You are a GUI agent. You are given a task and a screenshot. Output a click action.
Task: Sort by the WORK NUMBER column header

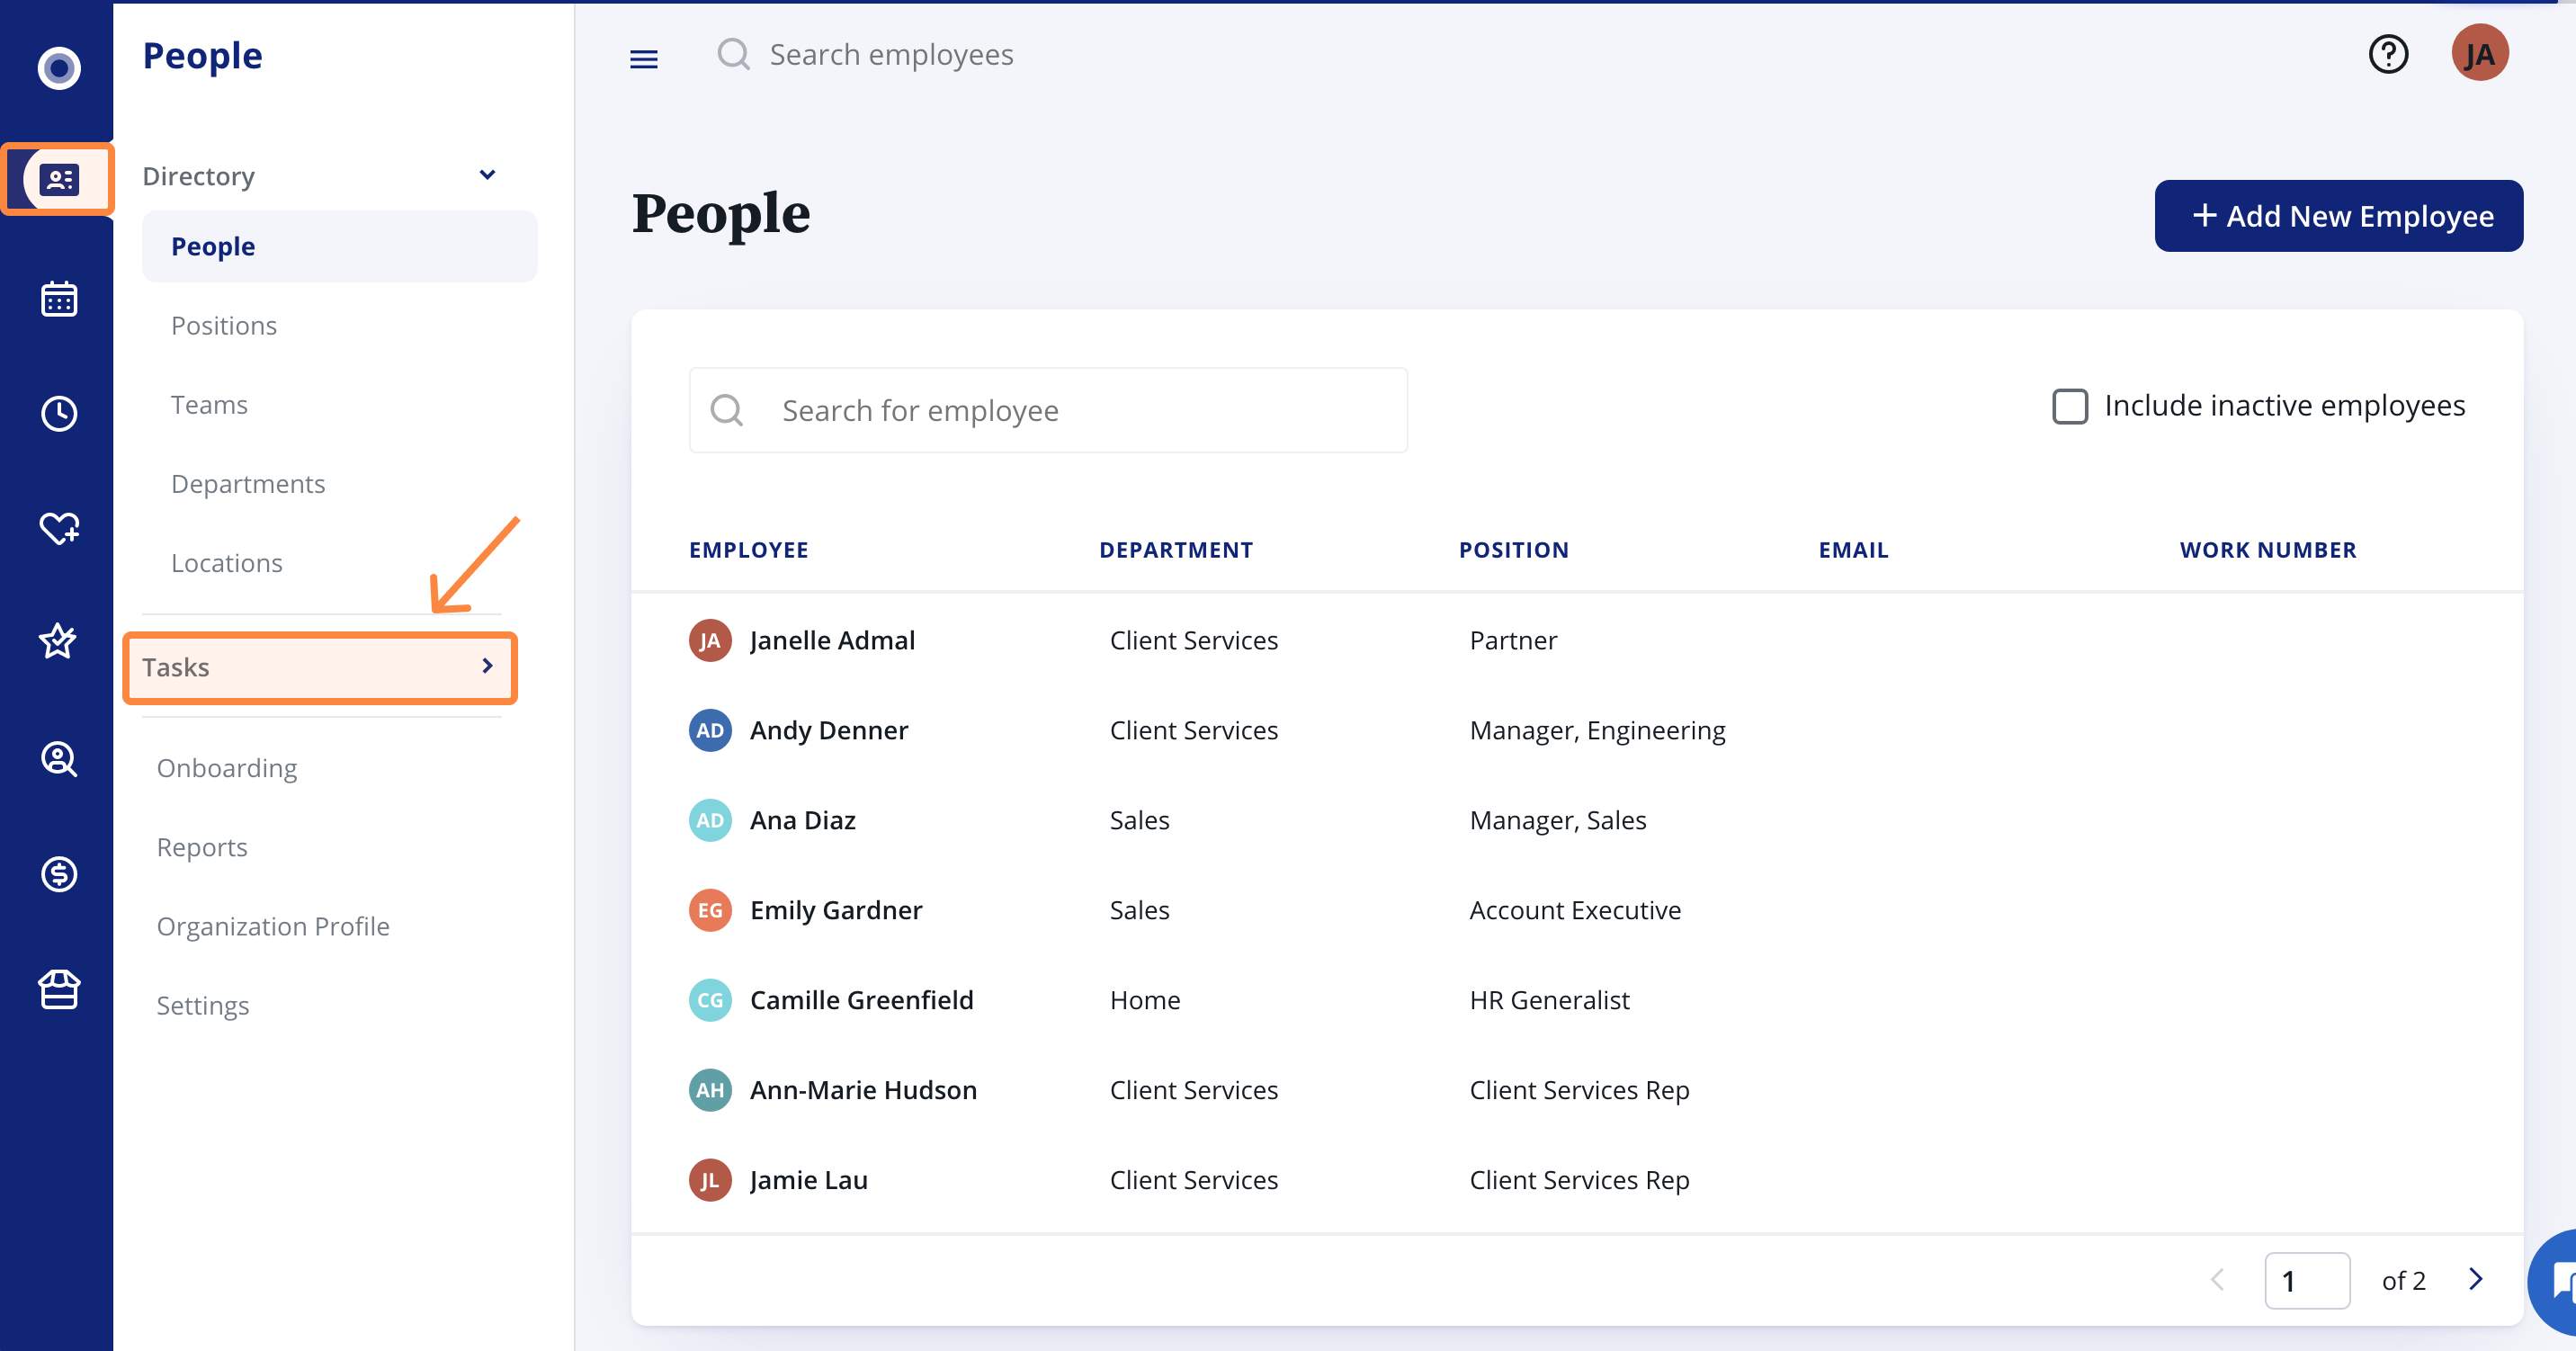pos(2268,550)
